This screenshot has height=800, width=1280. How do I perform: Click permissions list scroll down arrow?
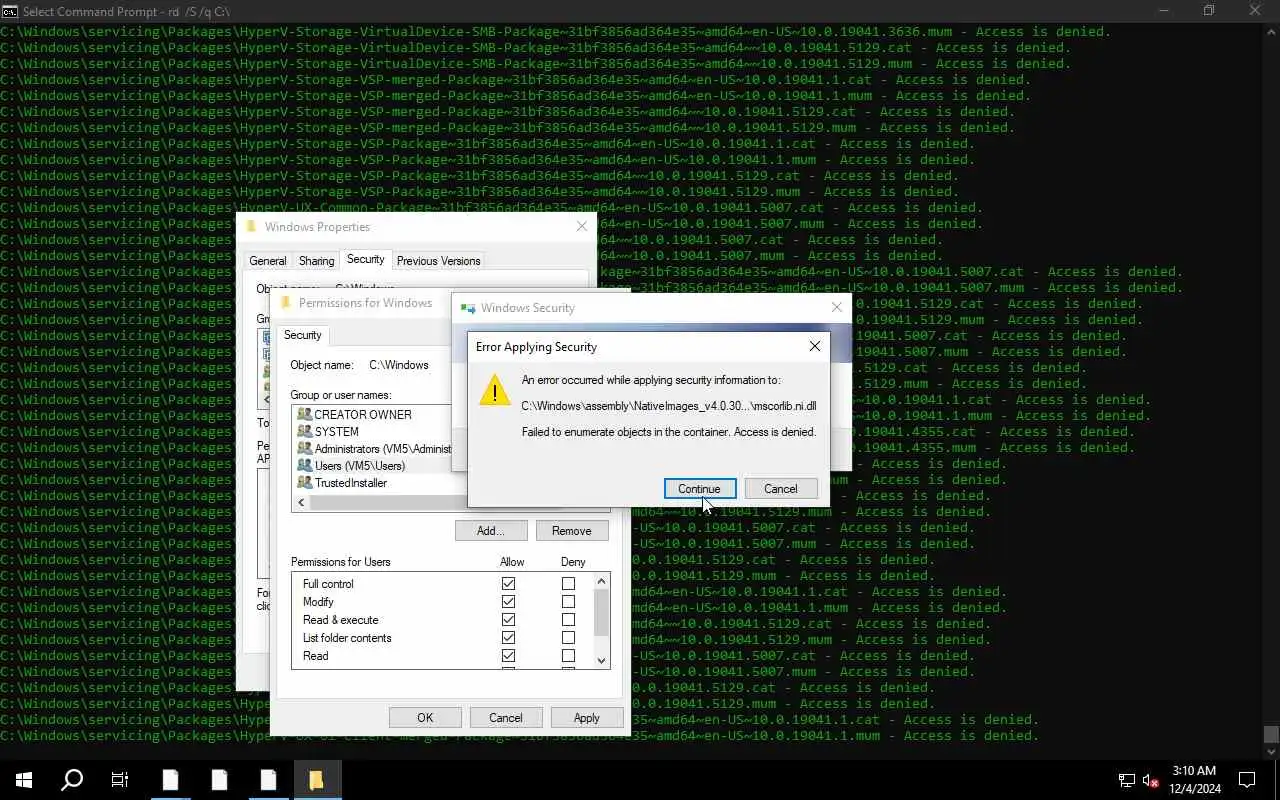coord(601,661)
